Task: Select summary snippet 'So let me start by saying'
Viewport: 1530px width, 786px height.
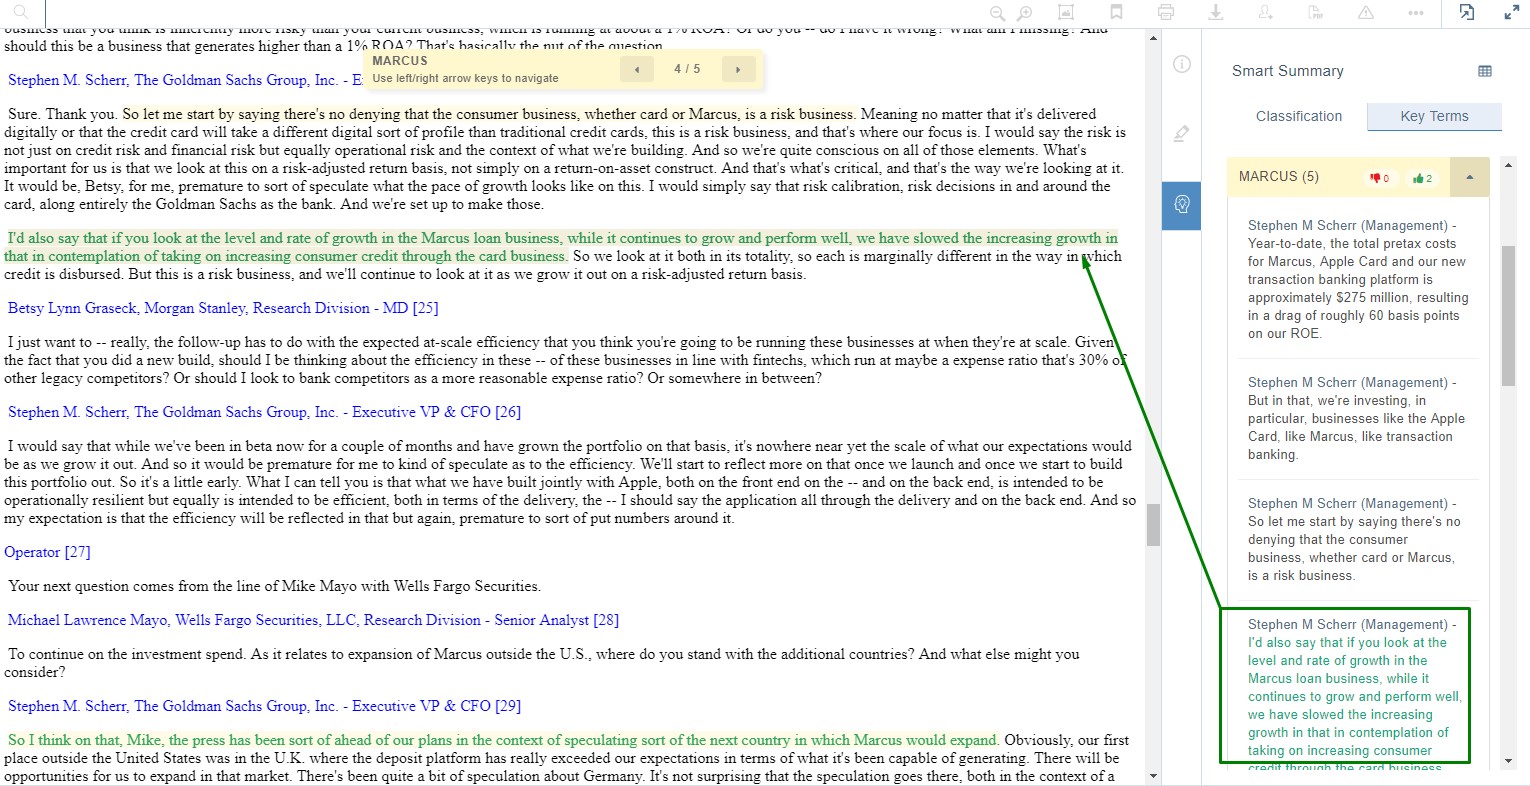Action: point(1357,540)
